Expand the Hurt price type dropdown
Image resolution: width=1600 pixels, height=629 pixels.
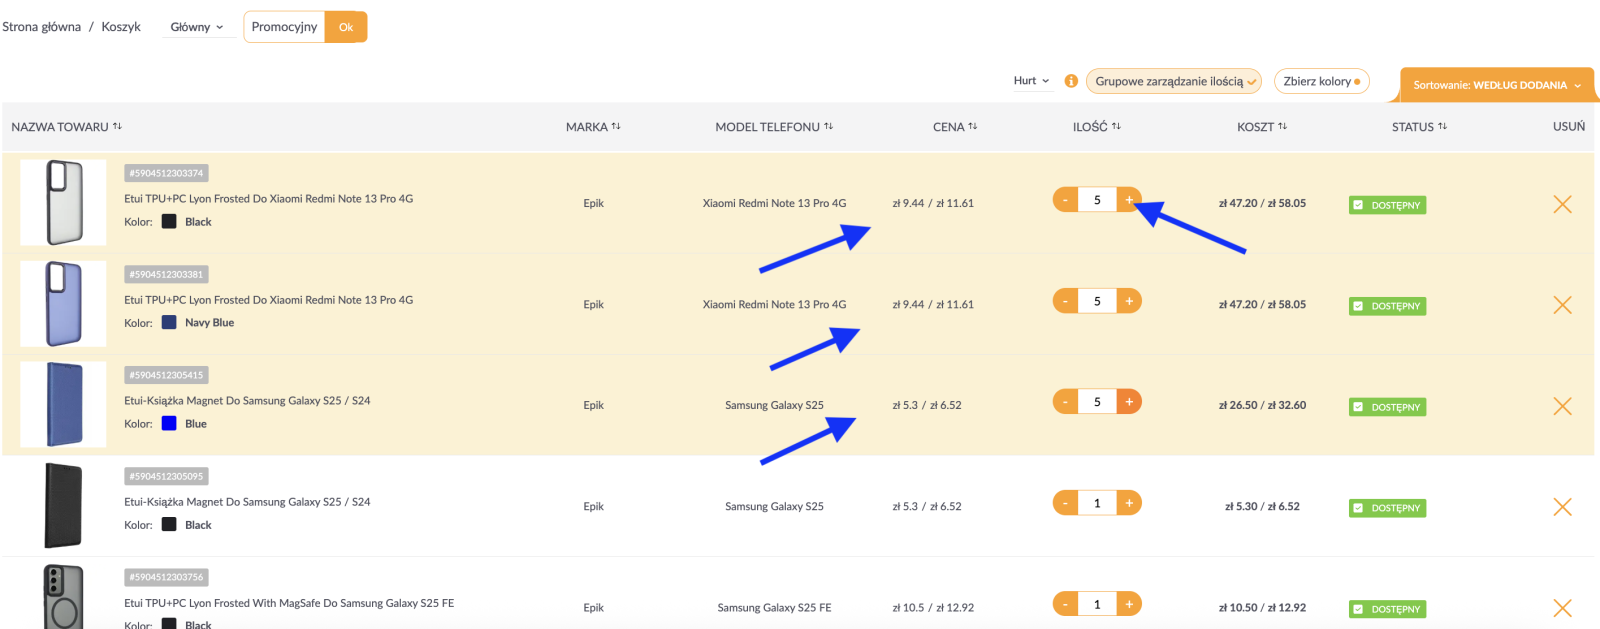(x=1031, y=81)
